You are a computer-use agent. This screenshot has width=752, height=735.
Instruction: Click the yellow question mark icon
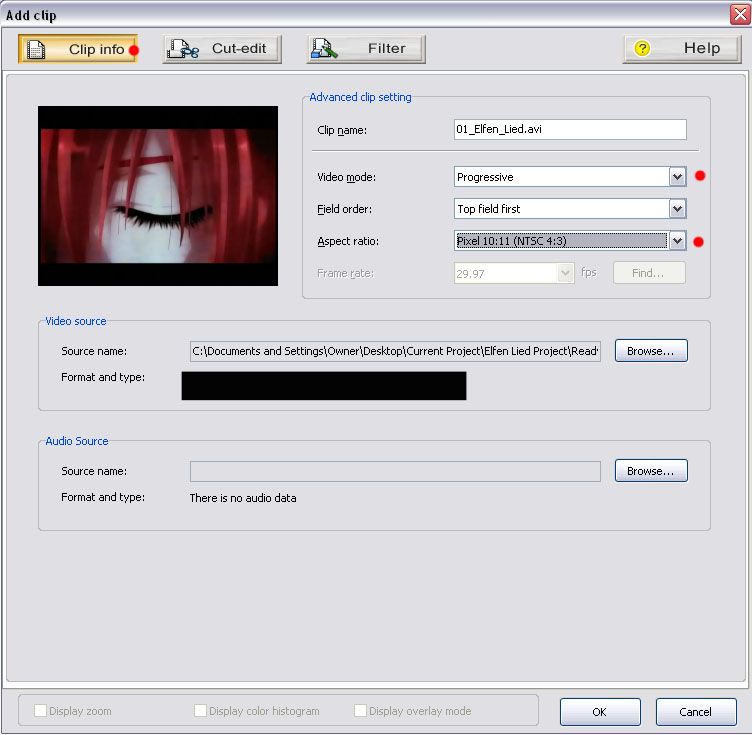tap(642, 48)
